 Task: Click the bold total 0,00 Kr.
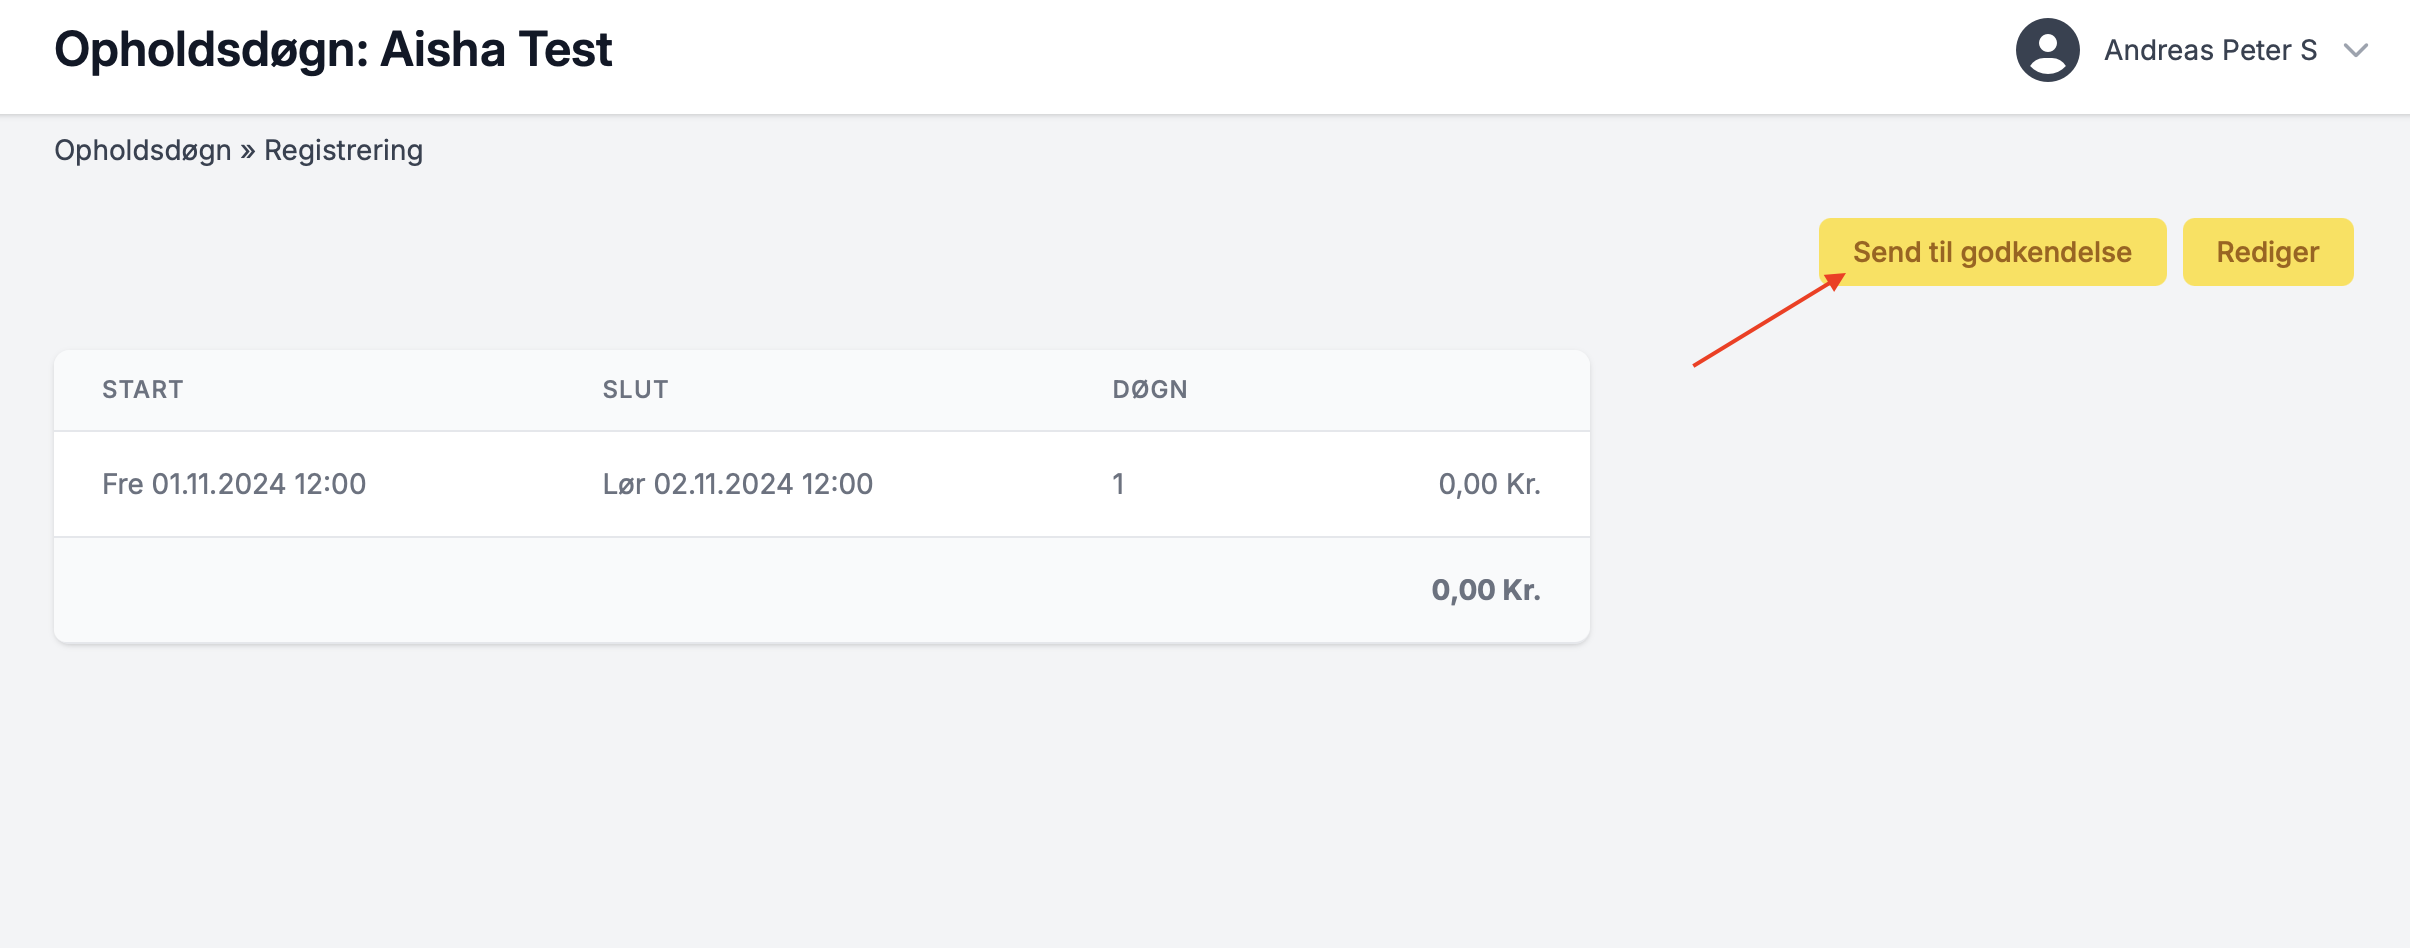[1485, 590]
